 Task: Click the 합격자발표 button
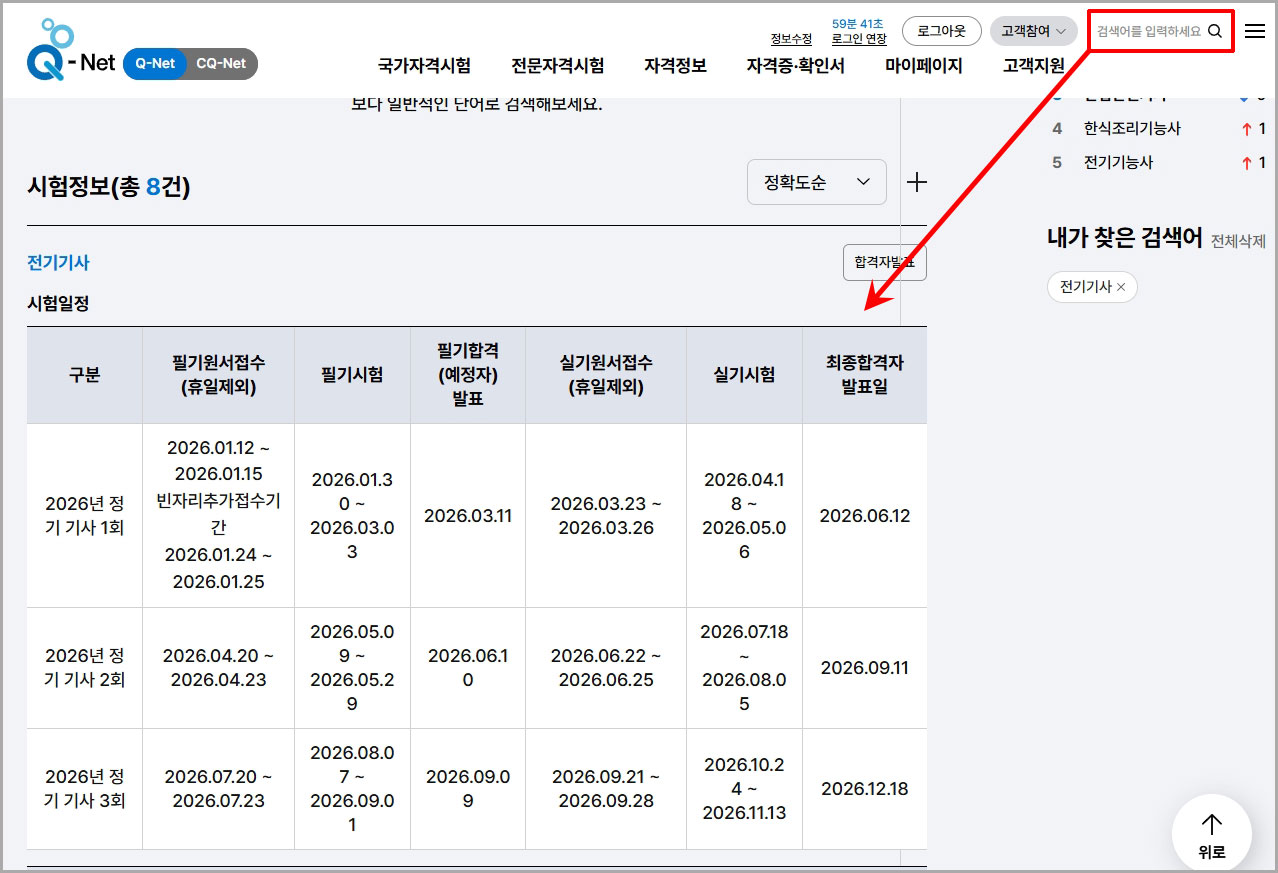point(883,261)
